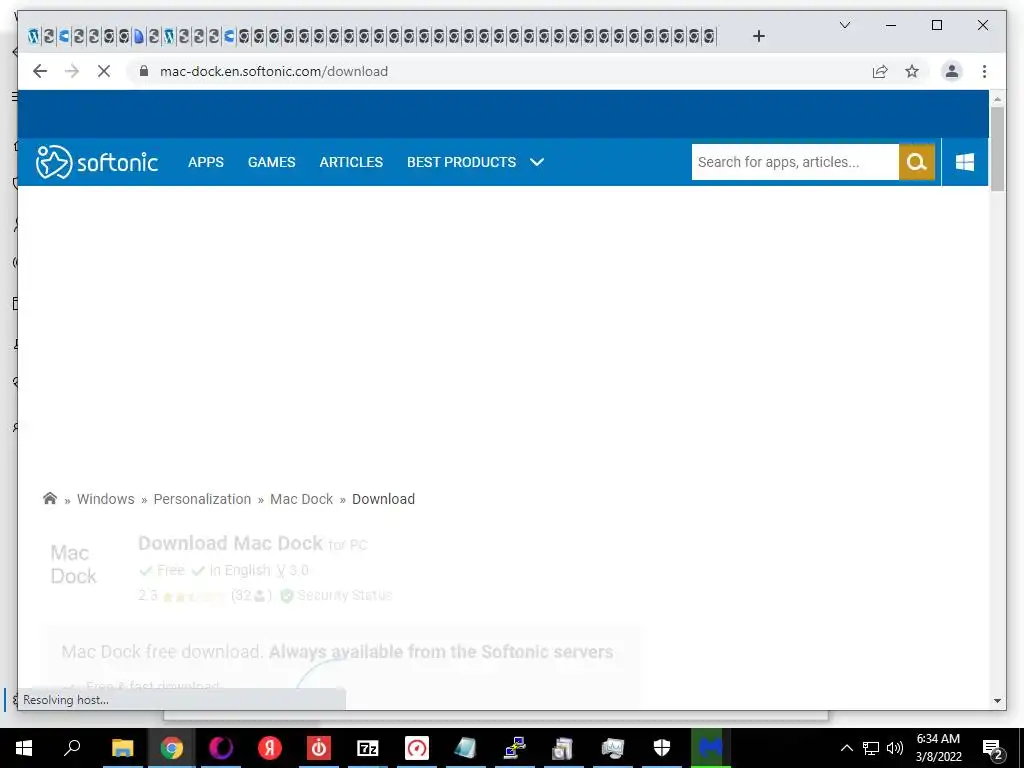
Task: Click the breadcrumb home icon
Action: click(x=50, y=498)
